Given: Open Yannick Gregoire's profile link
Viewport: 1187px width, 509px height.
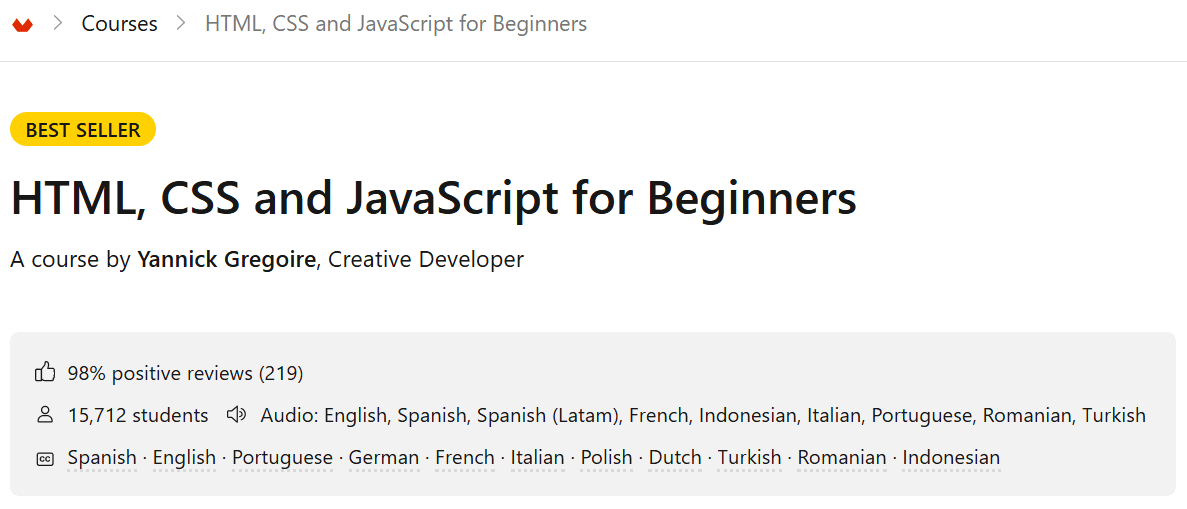Looking at the screenshot, I should point(226,260).
